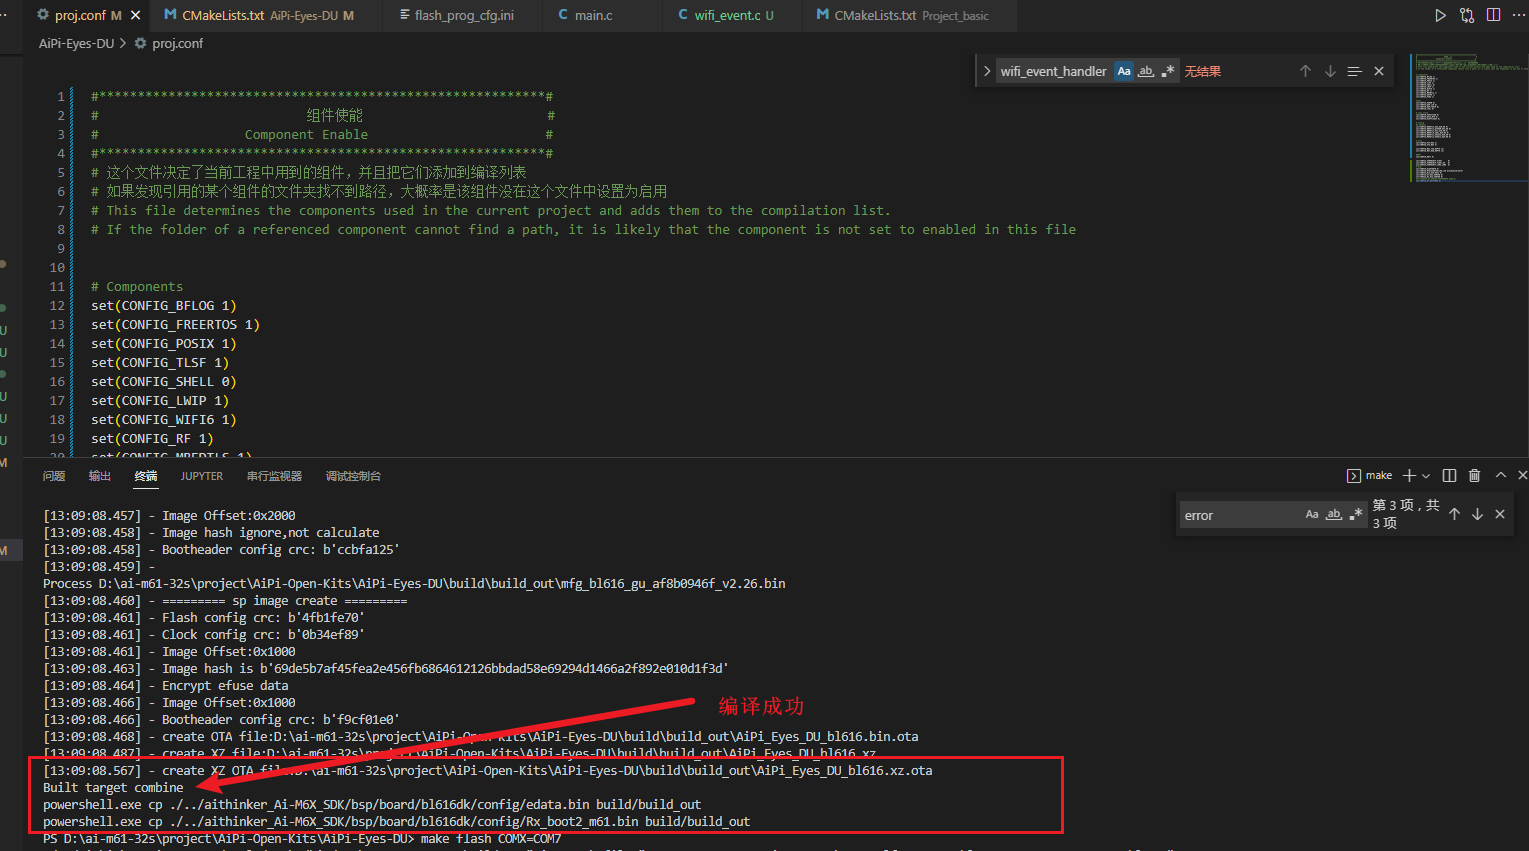Screen dimensions: 1529x851
Task: Go to next match in terminal find
Action: pyautogui.click(x=1477, y=514)
